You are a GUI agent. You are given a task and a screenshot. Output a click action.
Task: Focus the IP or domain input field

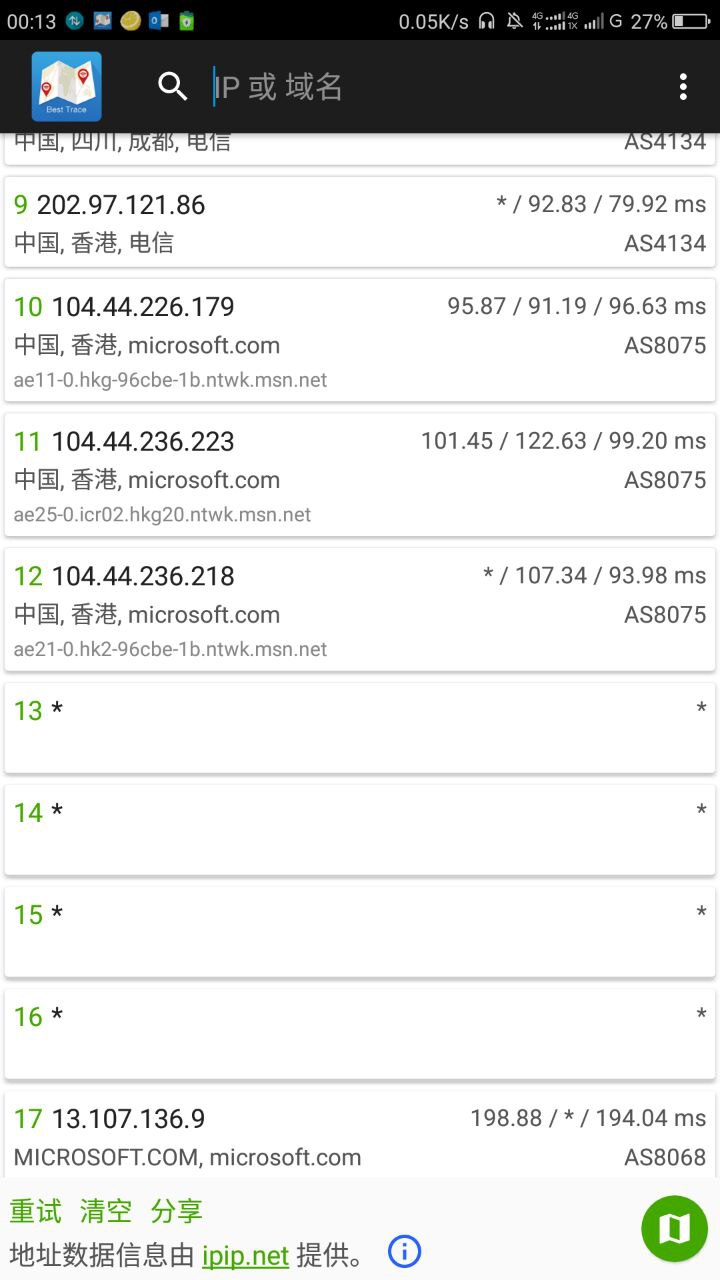coord(420,87)
